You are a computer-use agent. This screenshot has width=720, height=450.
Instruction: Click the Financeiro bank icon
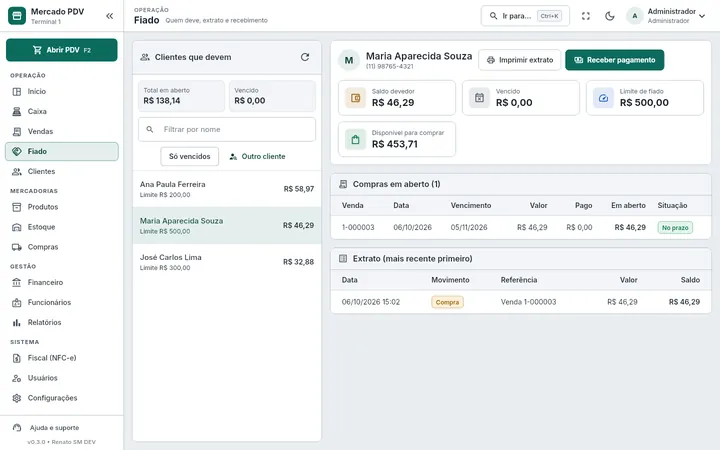click(x=17, y=282)
